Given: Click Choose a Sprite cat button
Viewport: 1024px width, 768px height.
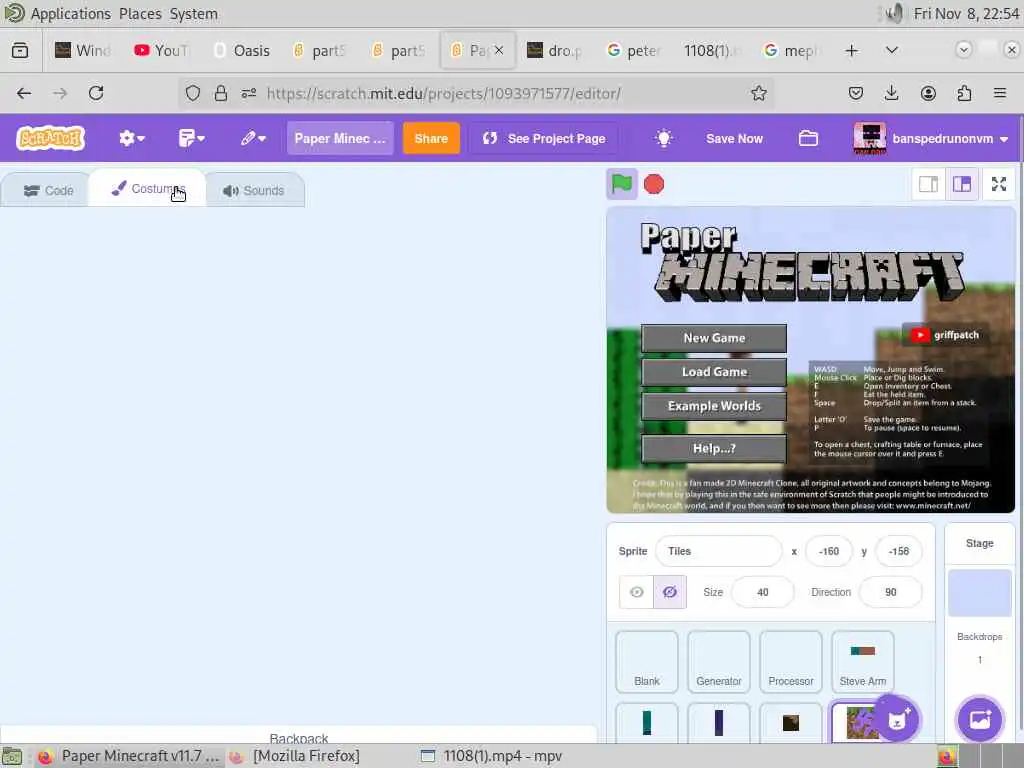Looking at the screenshot, I should 897,719.
